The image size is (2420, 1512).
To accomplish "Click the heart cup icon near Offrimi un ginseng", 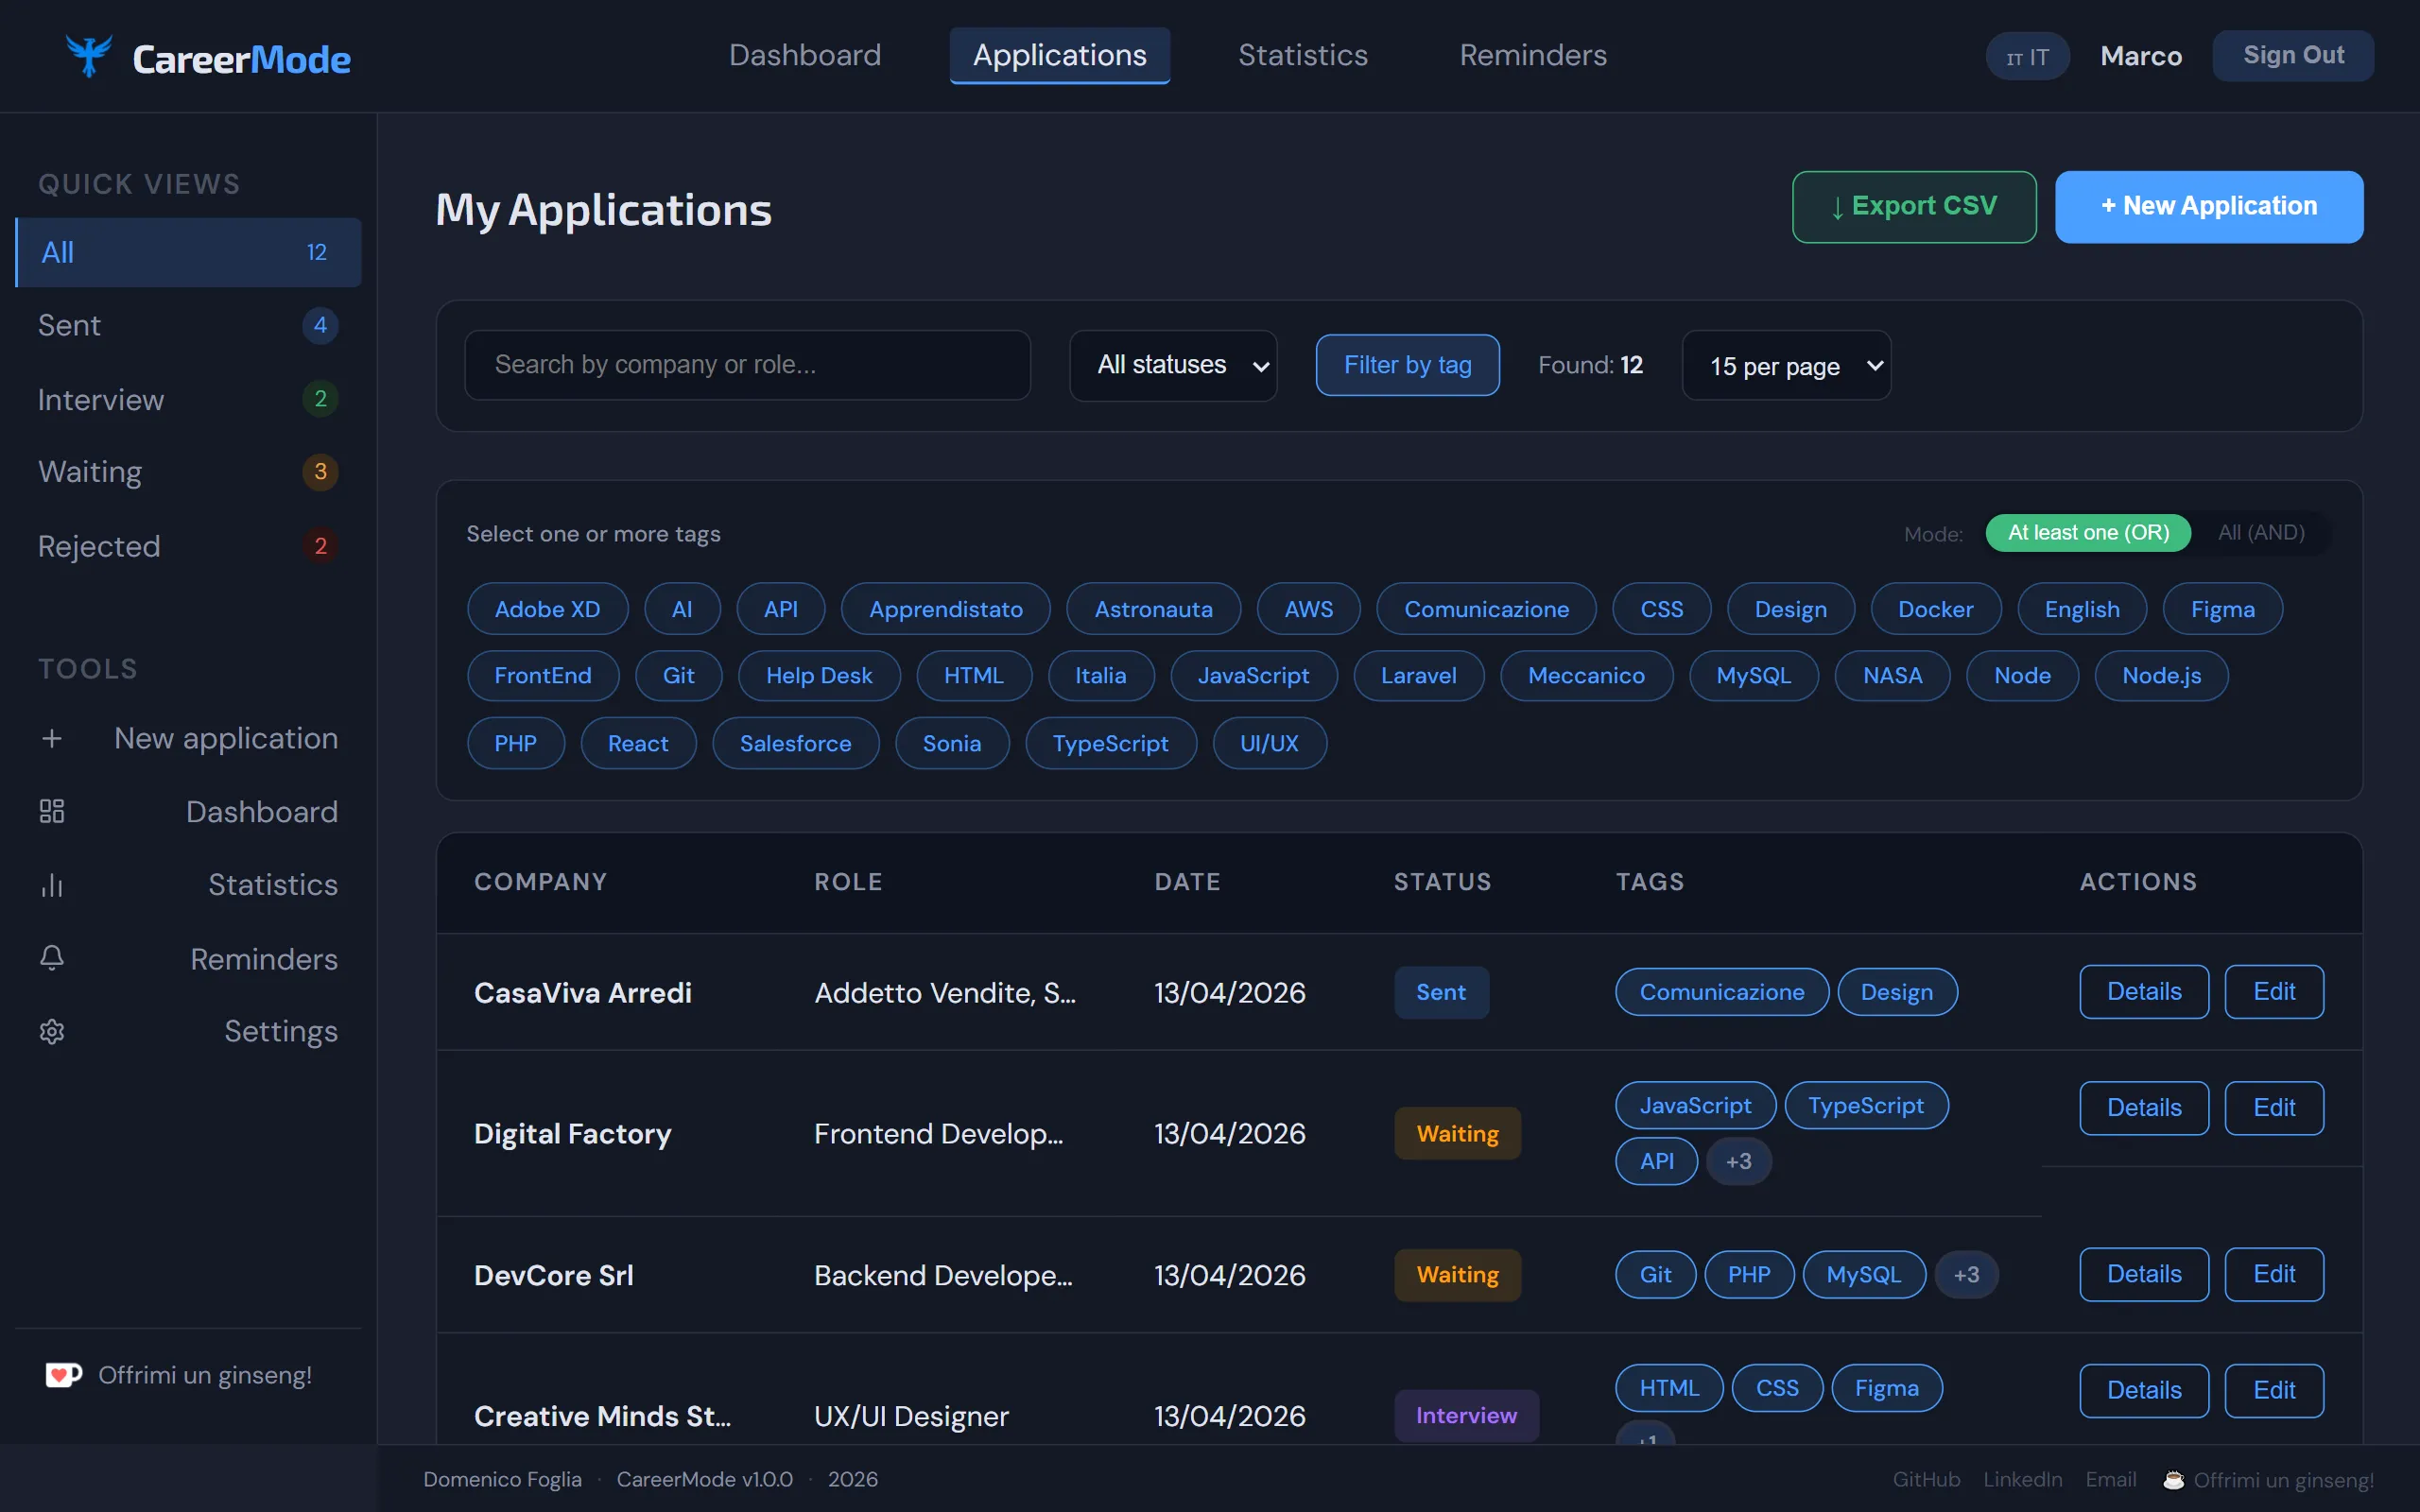I will pos(63,1375).
